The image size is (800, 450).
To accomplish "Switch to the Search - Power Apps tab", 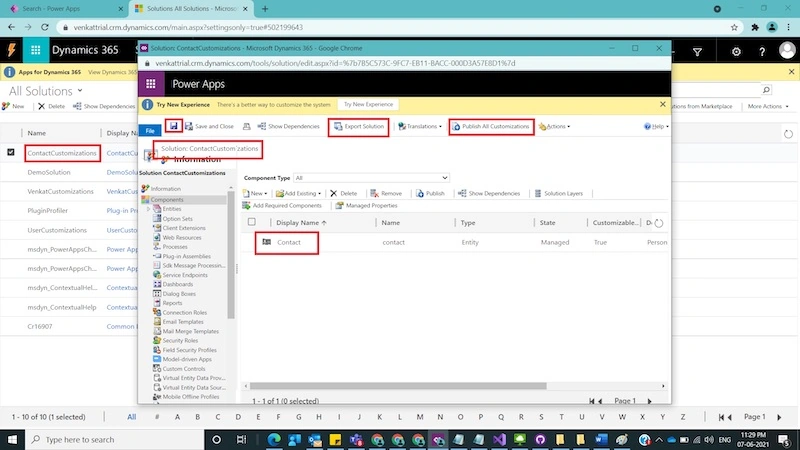I will pos(65,9).
